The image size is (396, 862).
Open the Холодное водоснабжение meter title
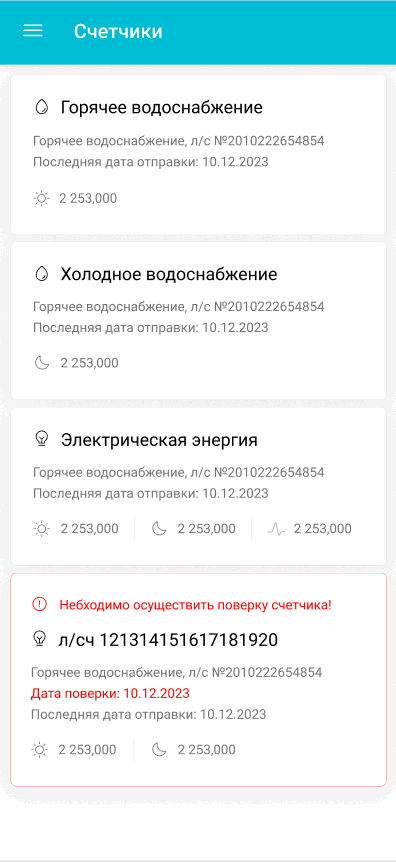(169, 274)
